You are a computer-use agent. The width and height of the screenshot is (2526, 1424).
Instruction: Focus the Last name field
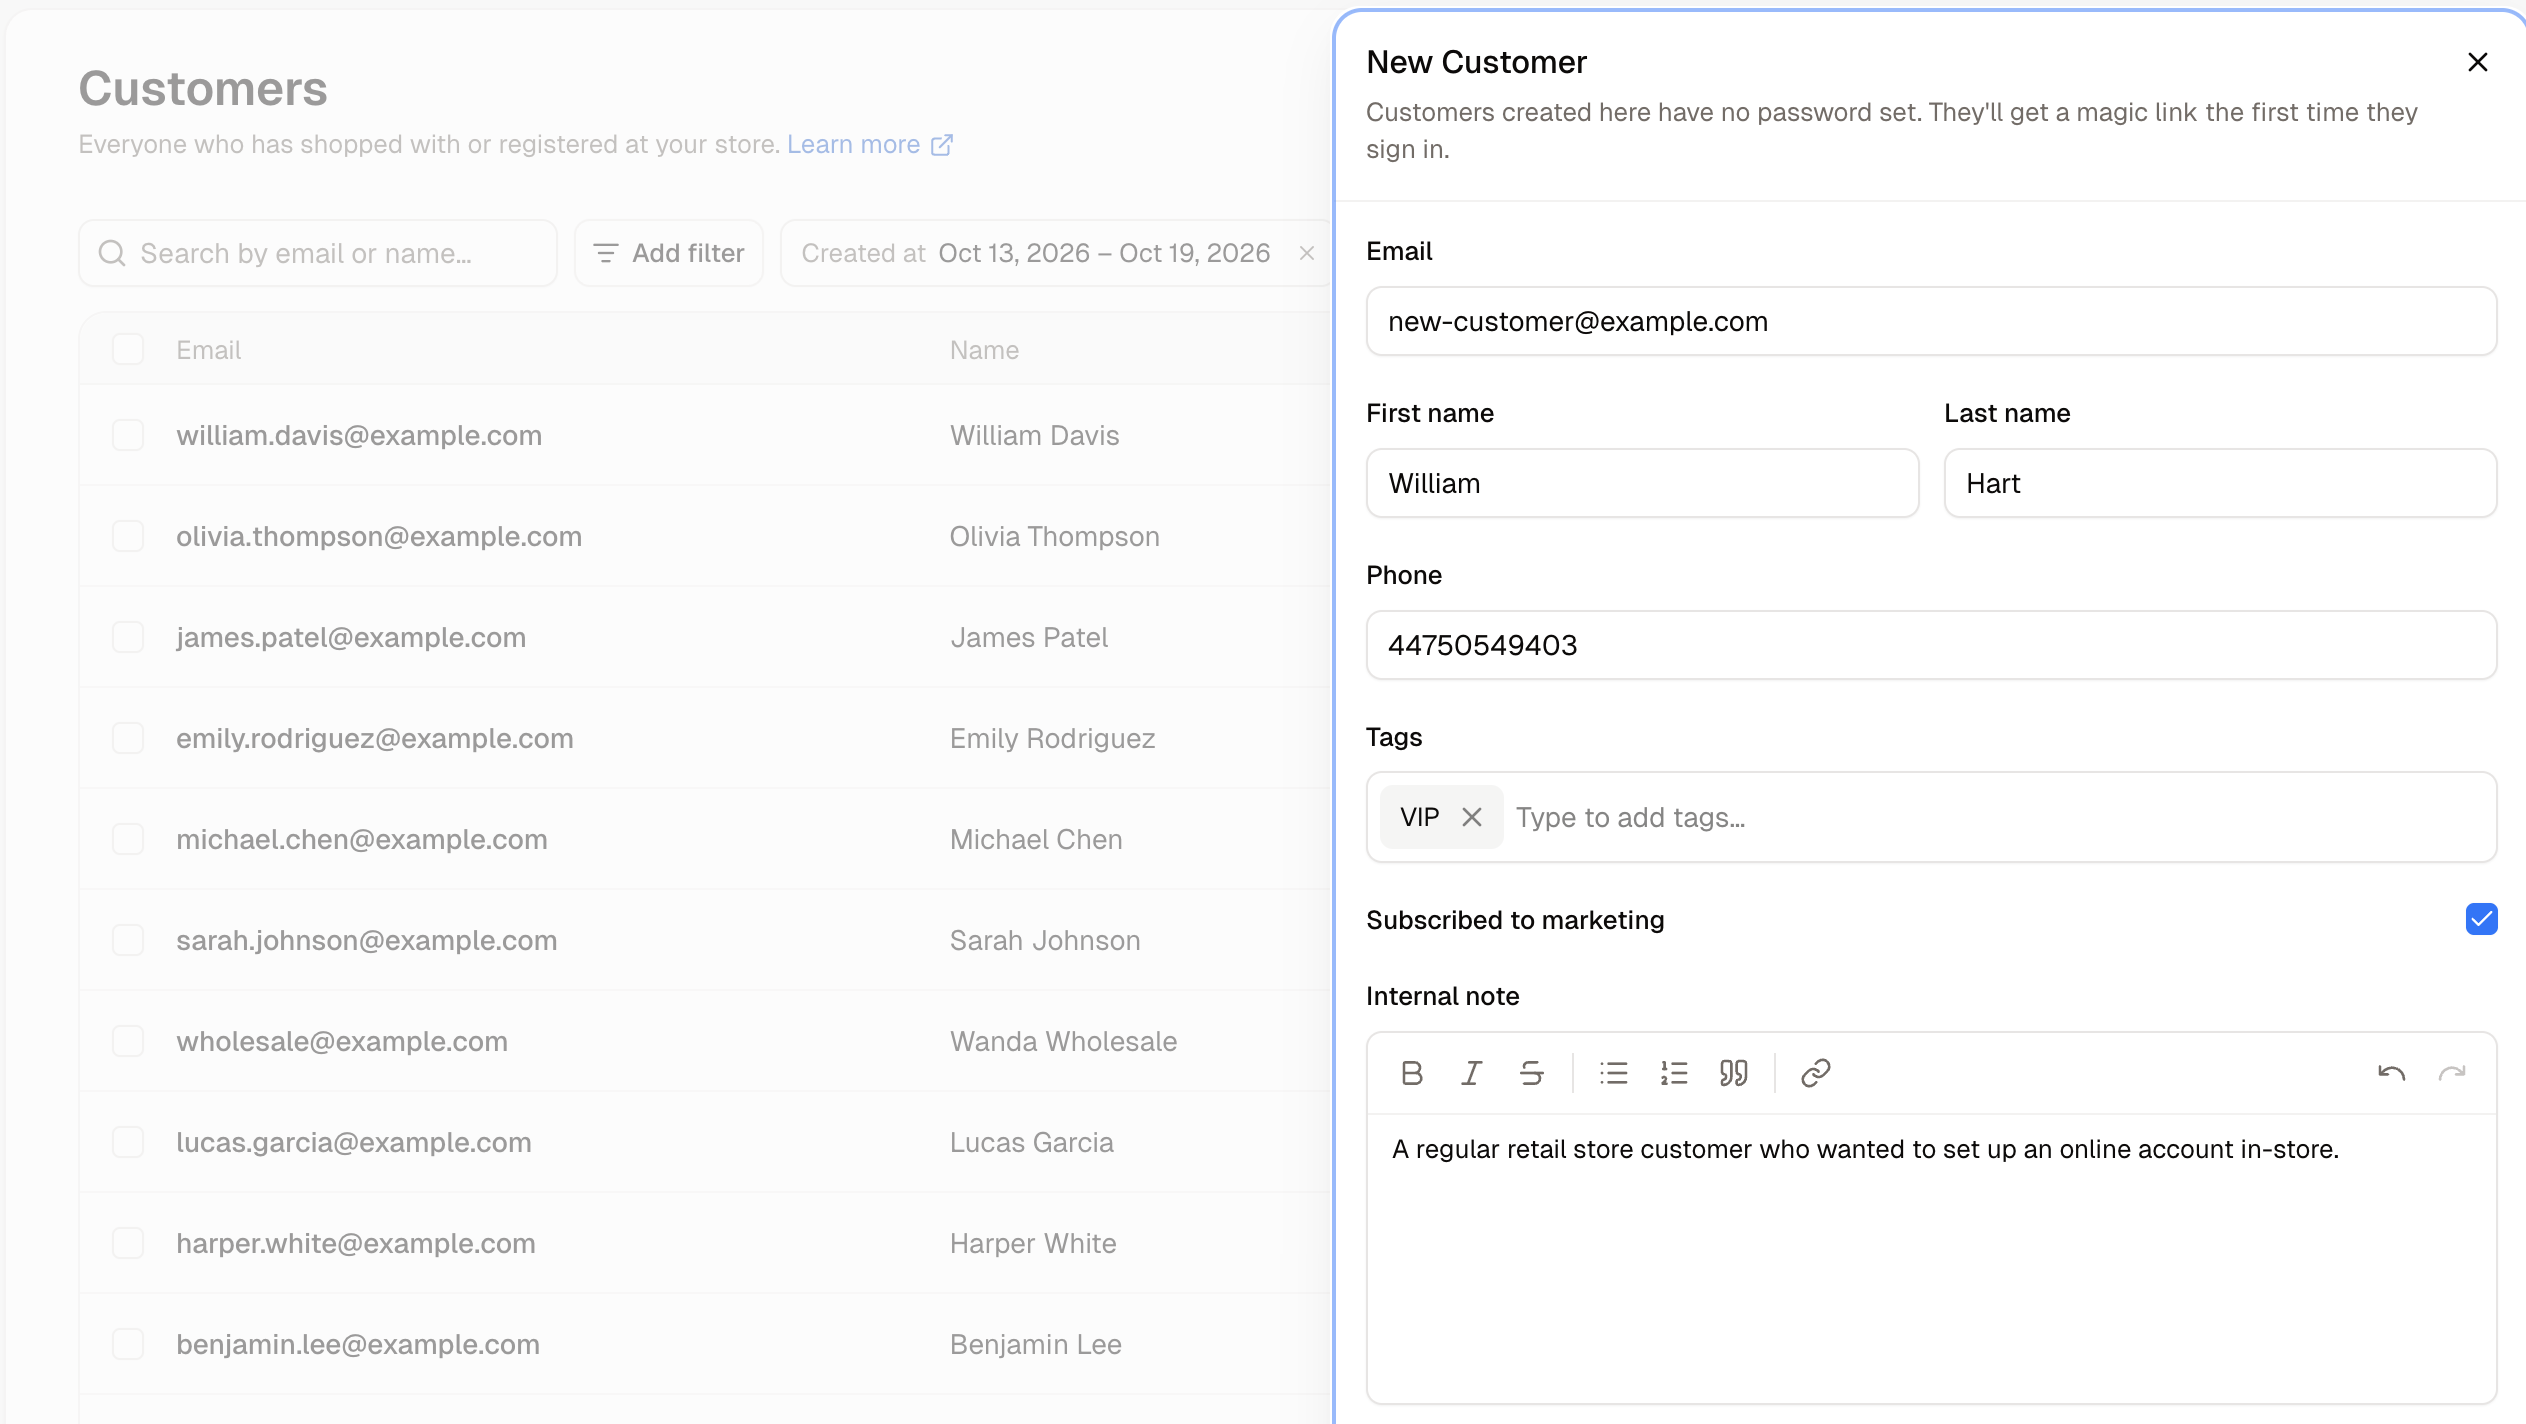click(x=2220, y=483)
